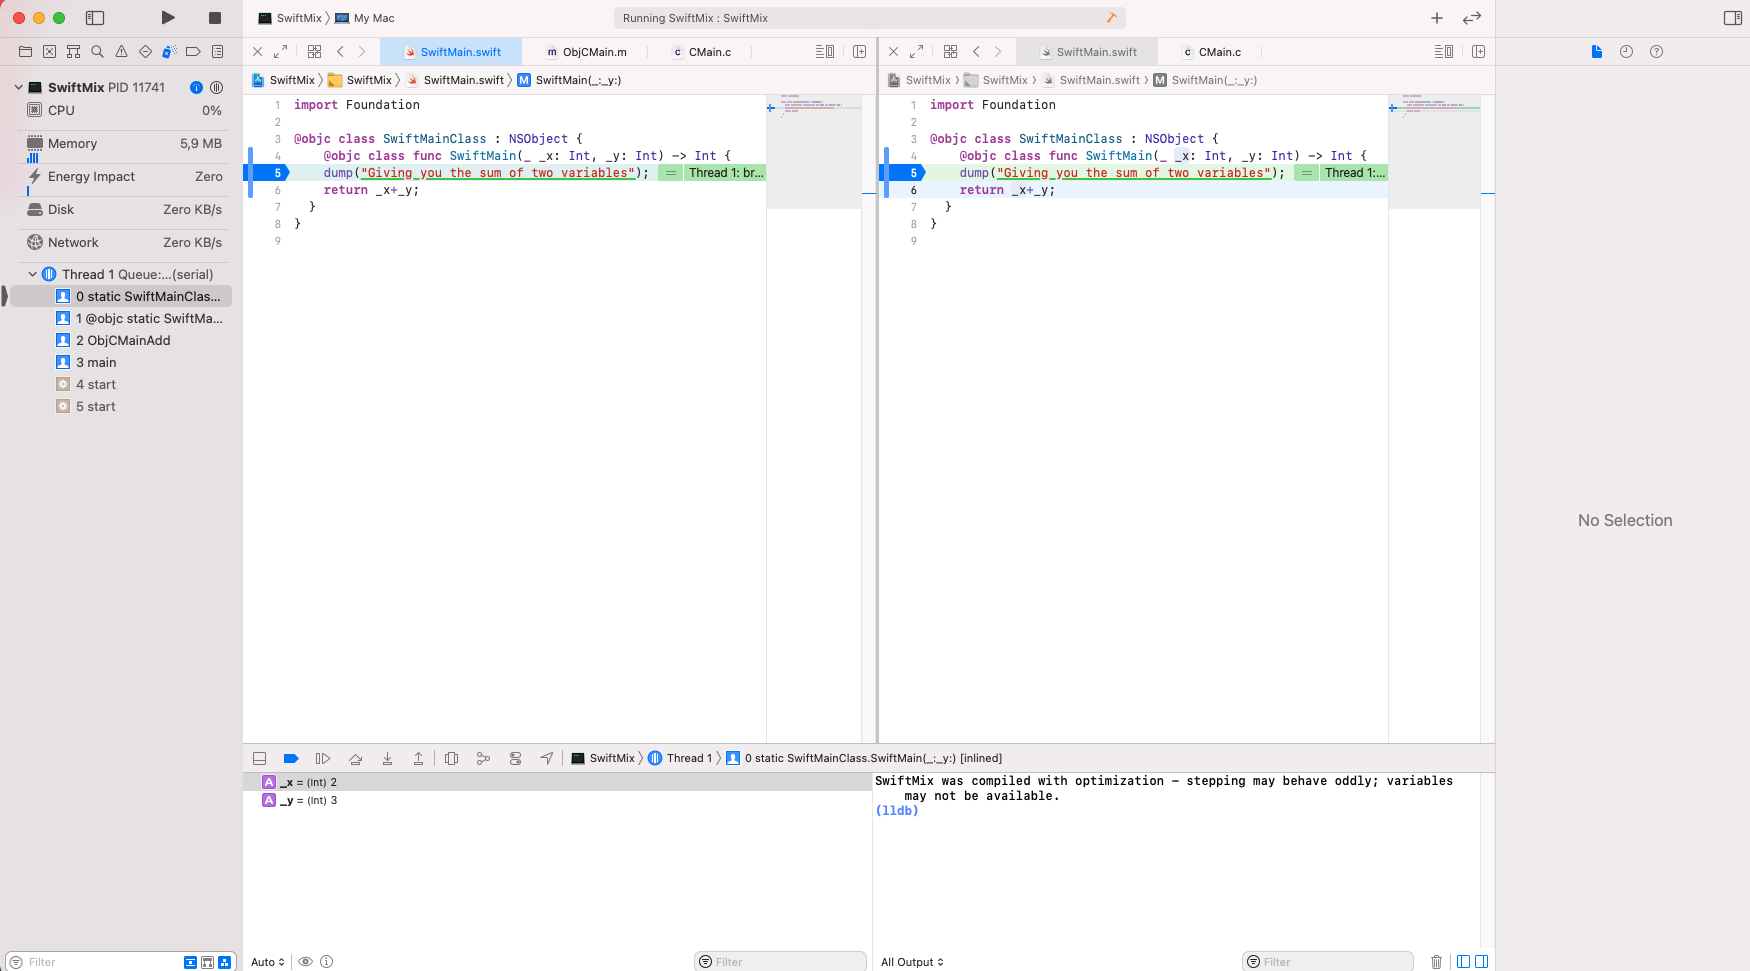Deactivate breakpoints toggle in debug bar
Image resolution: width=1750 pixels, height=971 pixels.
(291, 758)
